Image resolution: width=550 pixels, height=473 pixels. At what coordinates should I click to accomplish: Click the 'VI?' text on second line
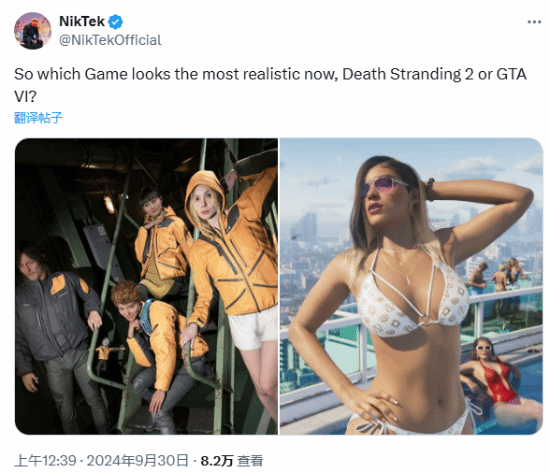click(25, 96)
